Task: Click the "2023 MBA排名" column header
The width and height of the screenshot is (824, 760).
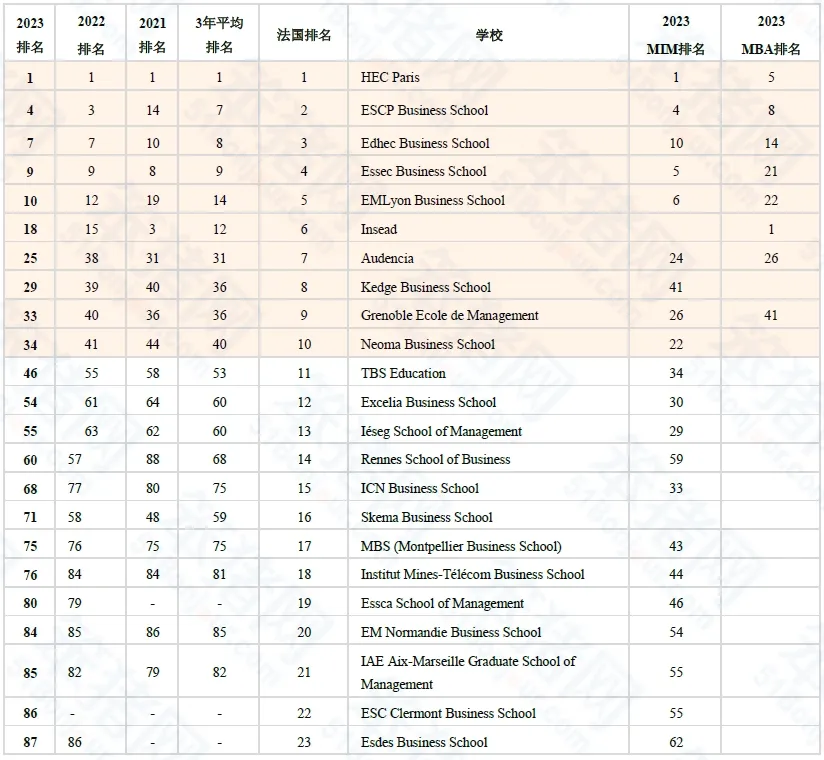Action: [771, 35]
